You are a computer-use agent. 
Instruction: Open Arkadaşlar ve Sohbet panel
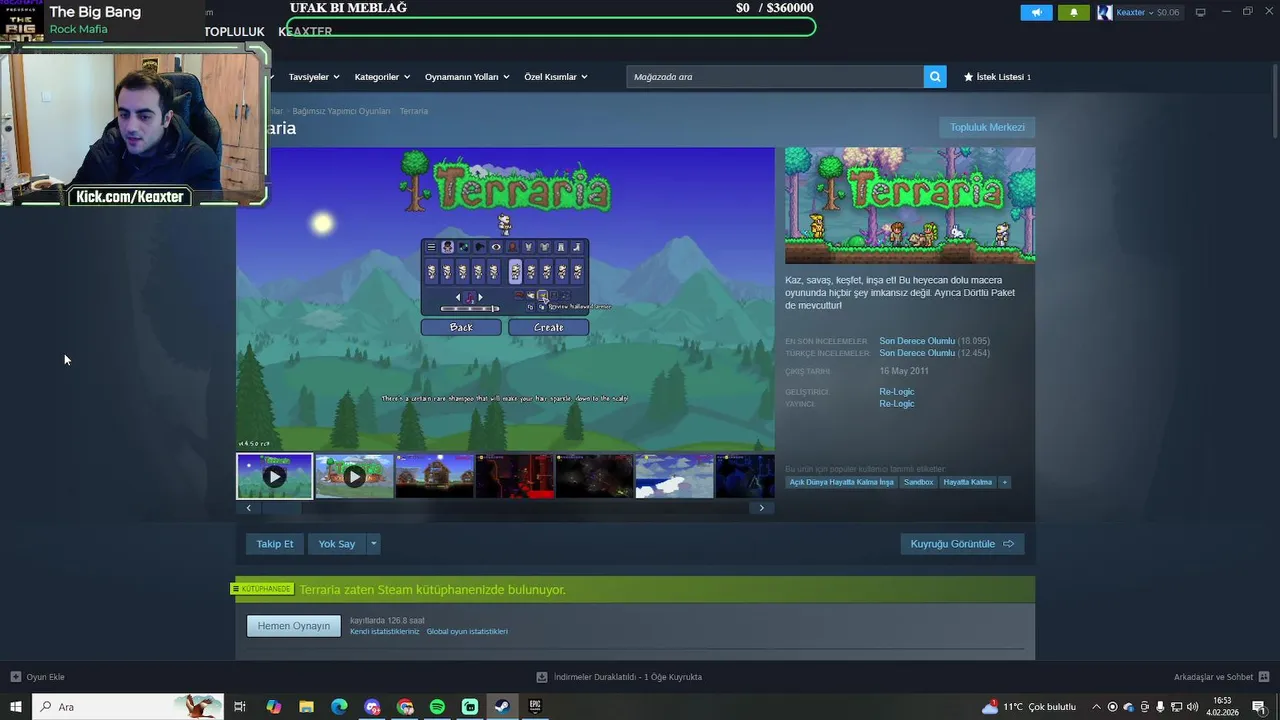1222,677
